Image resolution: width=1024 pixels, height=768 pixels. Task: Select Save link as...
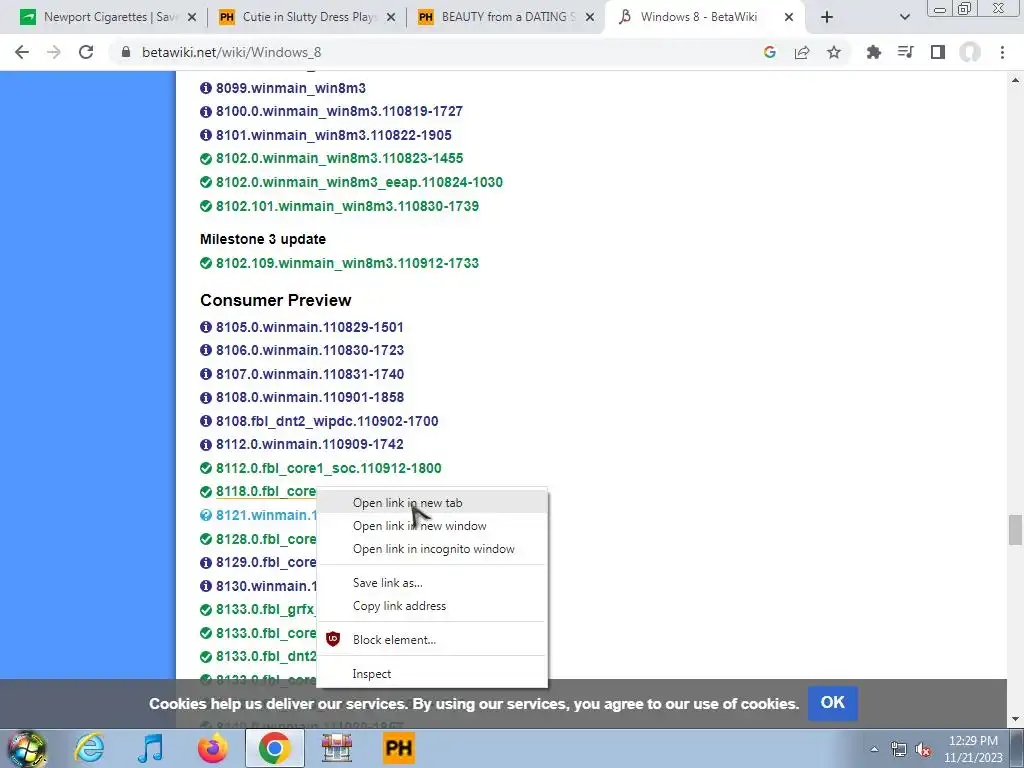pos(432,583)
